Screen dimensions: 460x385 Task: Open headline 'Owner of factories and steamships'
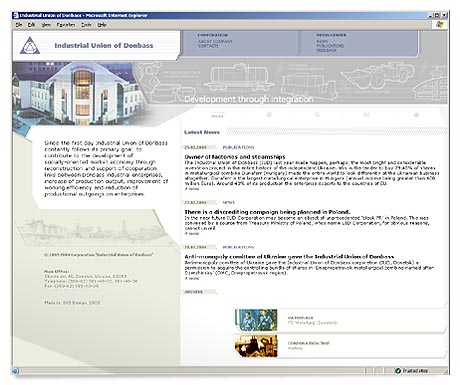pos(235,157)
